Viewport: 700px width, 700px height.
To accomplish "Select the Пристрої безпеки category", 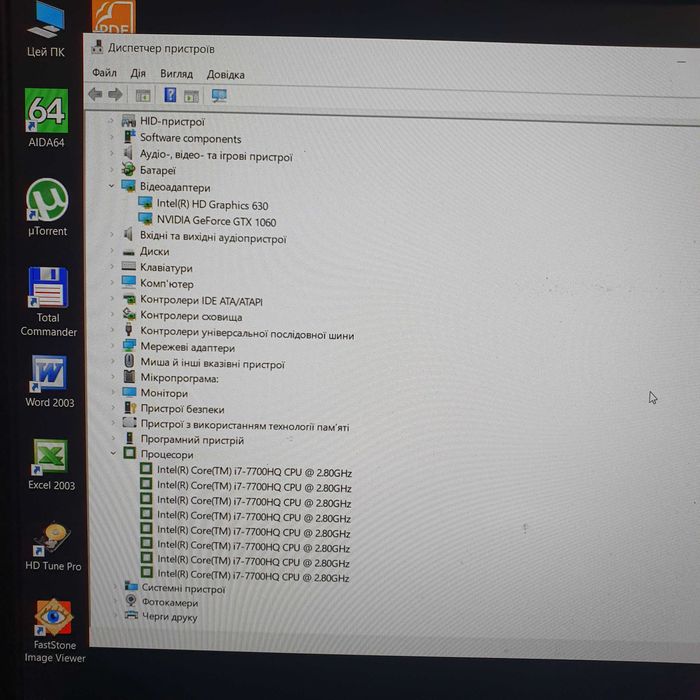I will click(x=182, y=409).
